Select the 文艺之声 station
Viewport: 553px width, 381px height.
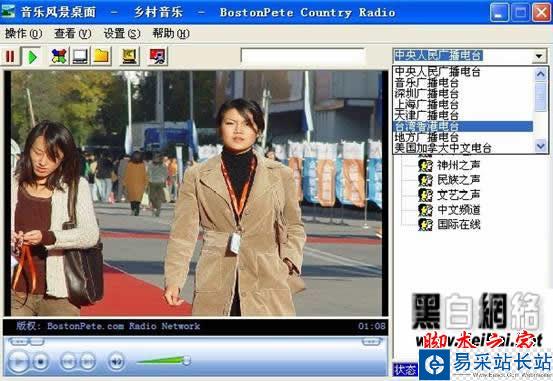tap(458, 195)
